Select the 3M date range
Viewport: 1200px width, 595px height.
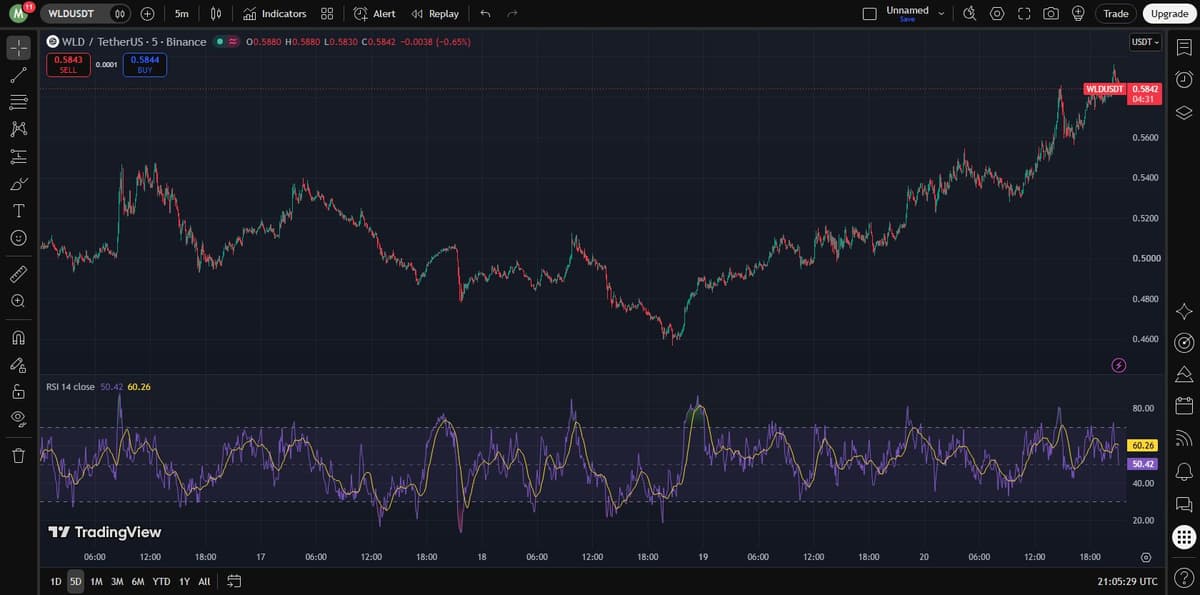(117, 581)
